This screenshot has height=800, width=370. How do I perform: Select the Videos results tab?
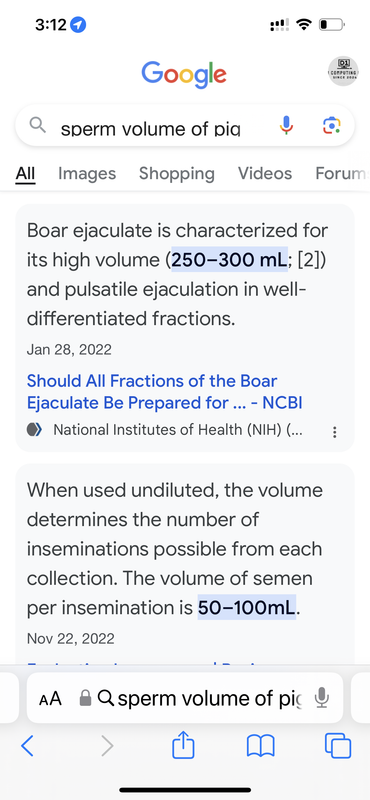point(265,173)
